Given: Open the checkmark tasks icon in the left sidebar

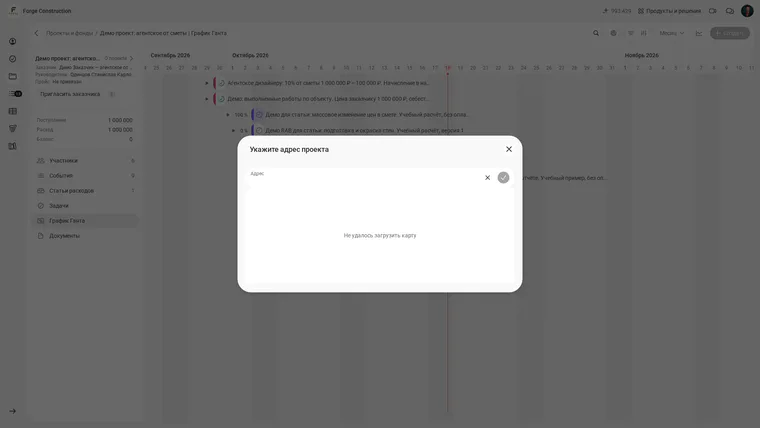Looking at the screenshot, I should 13,59.
